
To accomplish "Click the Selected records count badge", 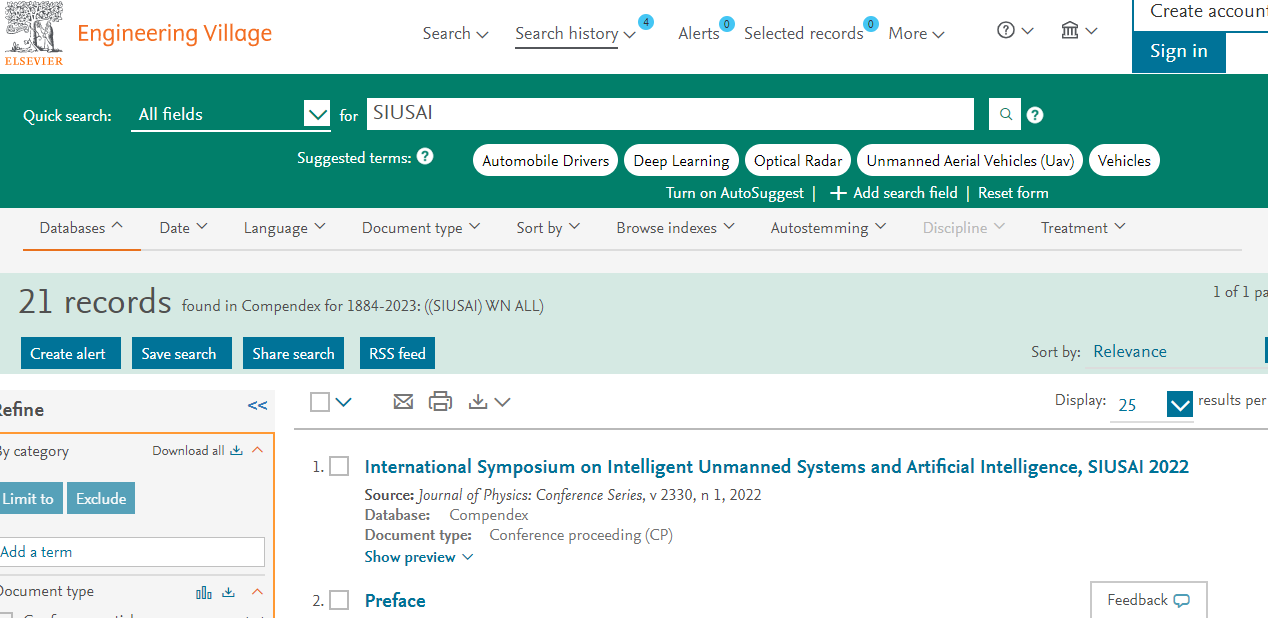I will pos(871,24).
